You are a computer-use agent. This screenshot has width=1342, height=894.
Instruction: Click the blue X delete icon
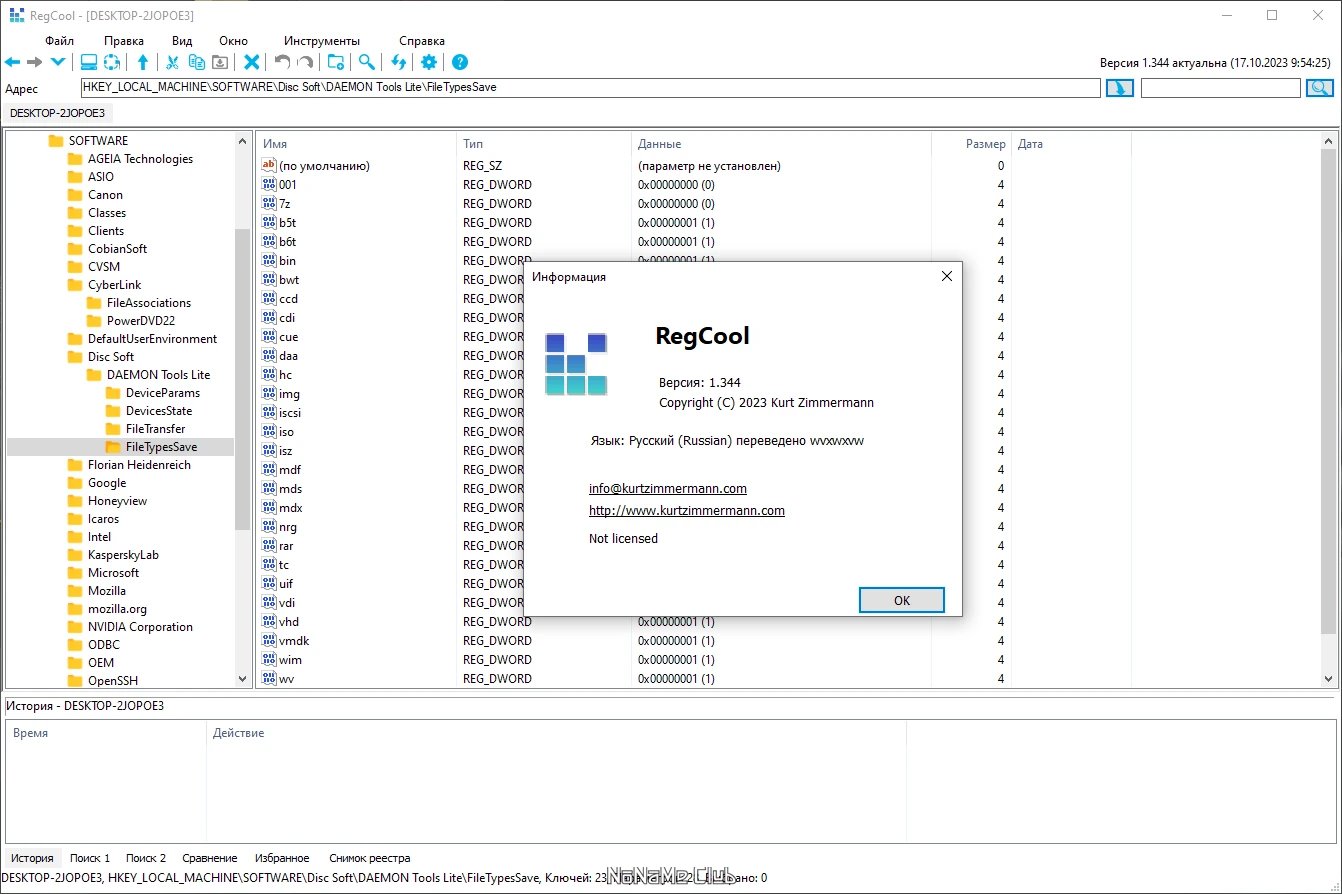[252, 62]
